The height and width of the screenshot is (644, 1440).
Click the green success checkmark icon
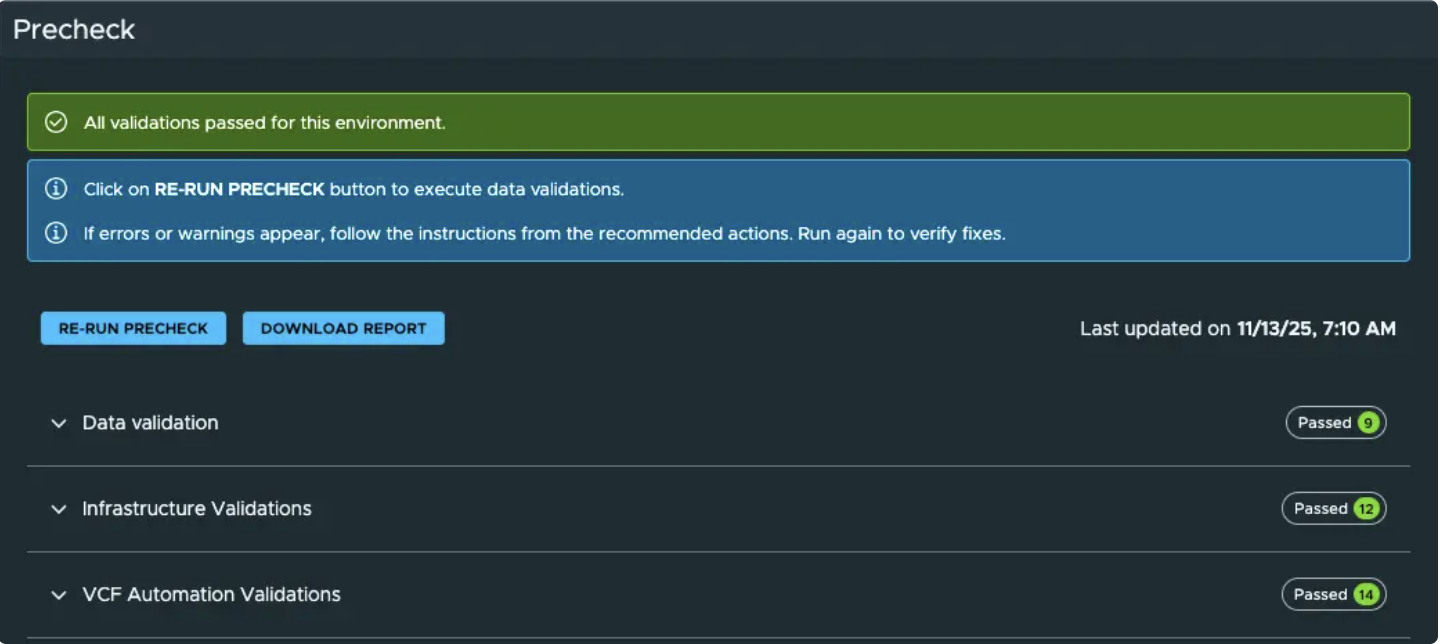(x=56, y=122)
